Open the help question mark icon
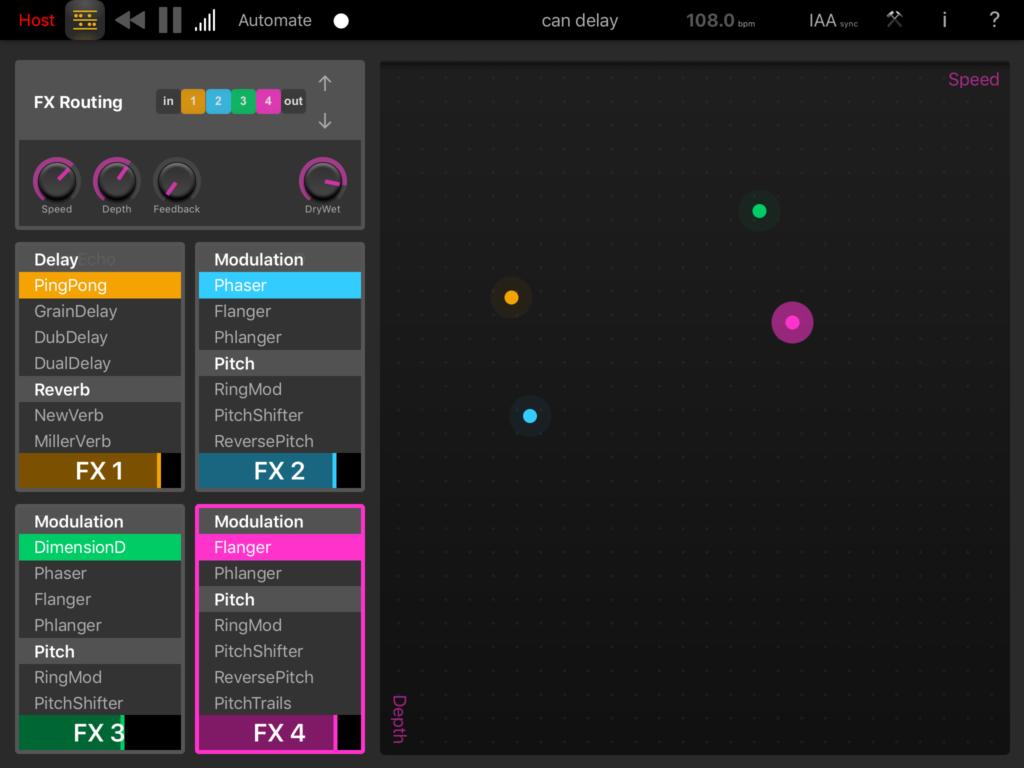The image size is (1024, 768). click(993, 20)
